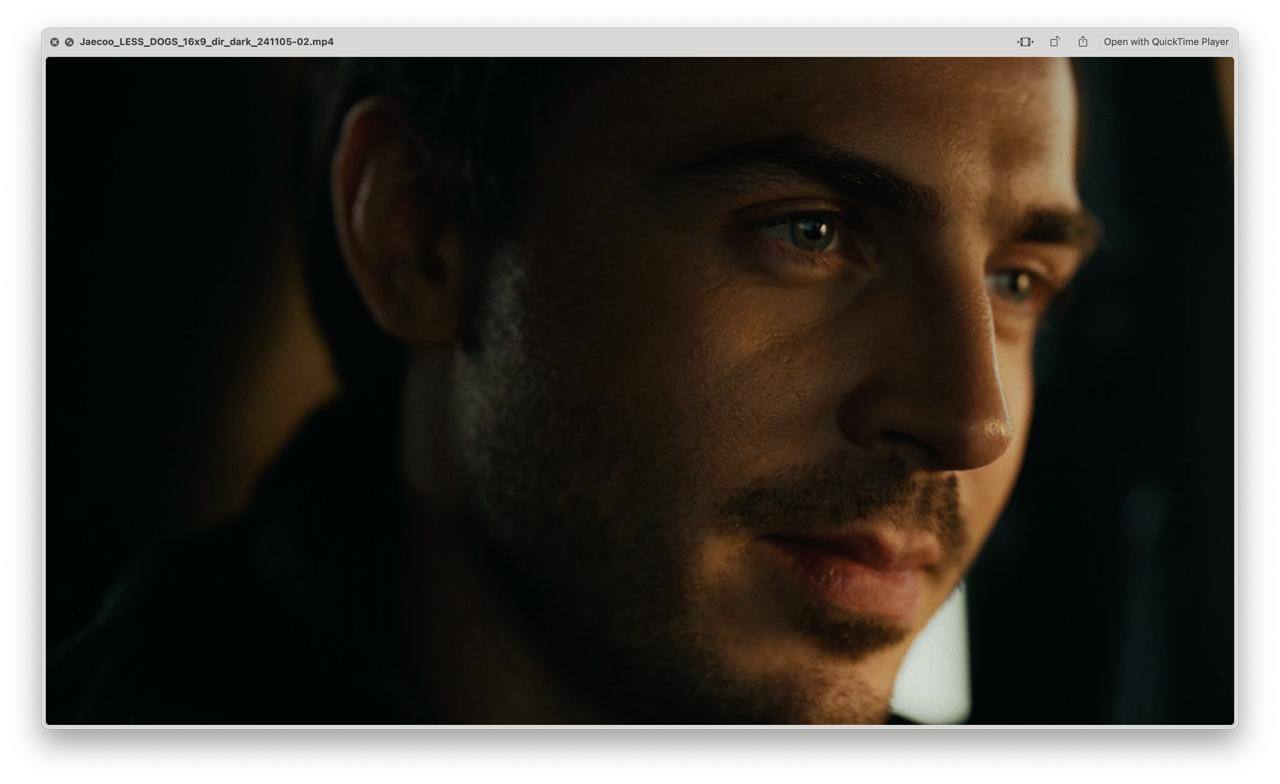1280x784 pixels.
Task: Click the Trim video icon
Action: (x=1025, y=42)
